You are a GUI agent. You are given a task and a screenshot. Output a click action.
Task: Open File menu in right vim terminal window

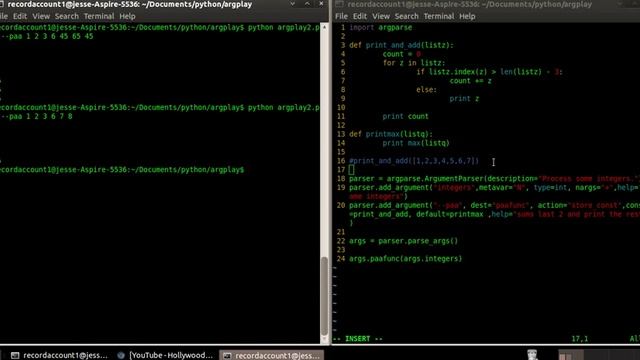341,16
